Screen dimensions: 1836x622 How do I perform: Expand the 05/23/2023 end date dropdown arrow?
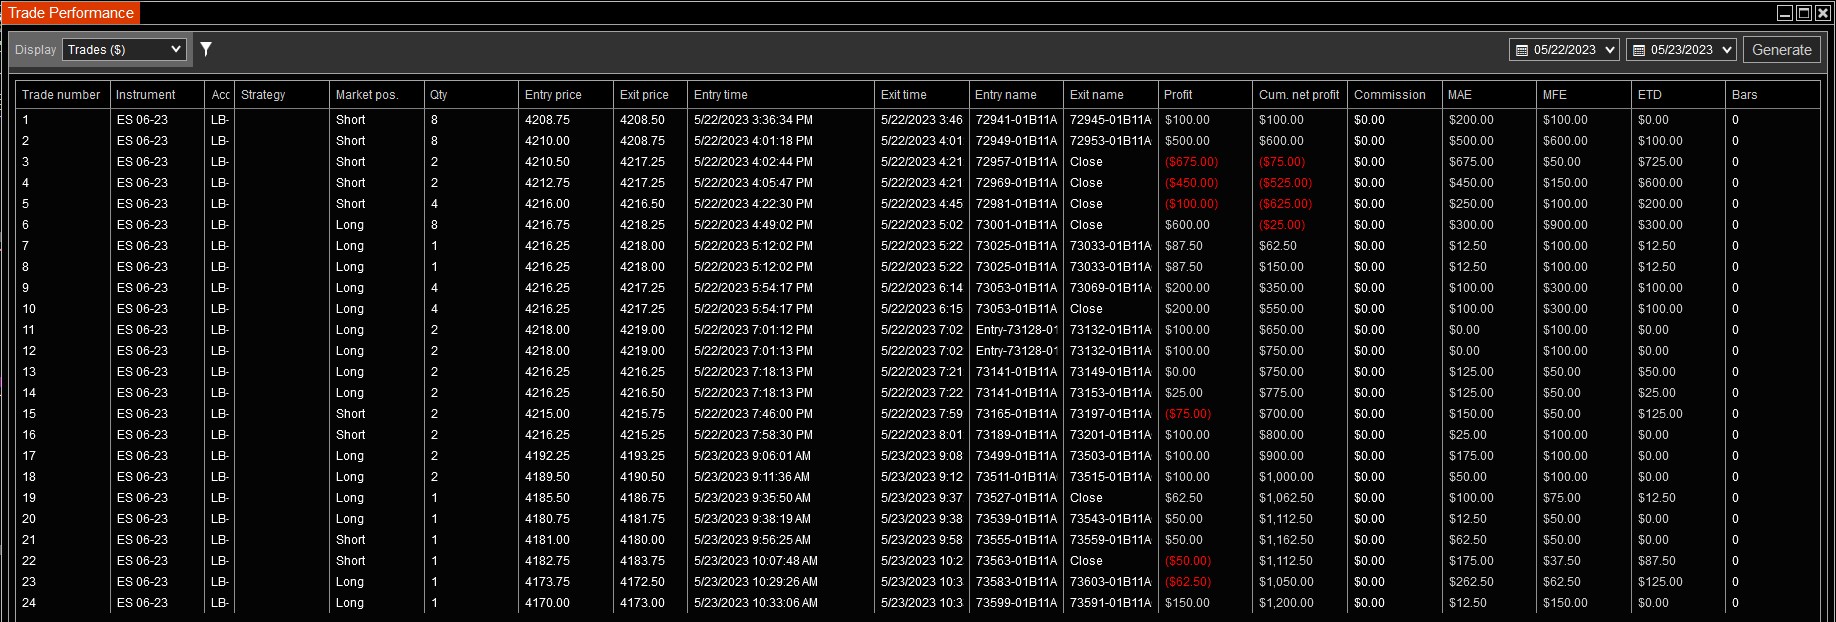pyautogui.click(x=1726, y=50)
